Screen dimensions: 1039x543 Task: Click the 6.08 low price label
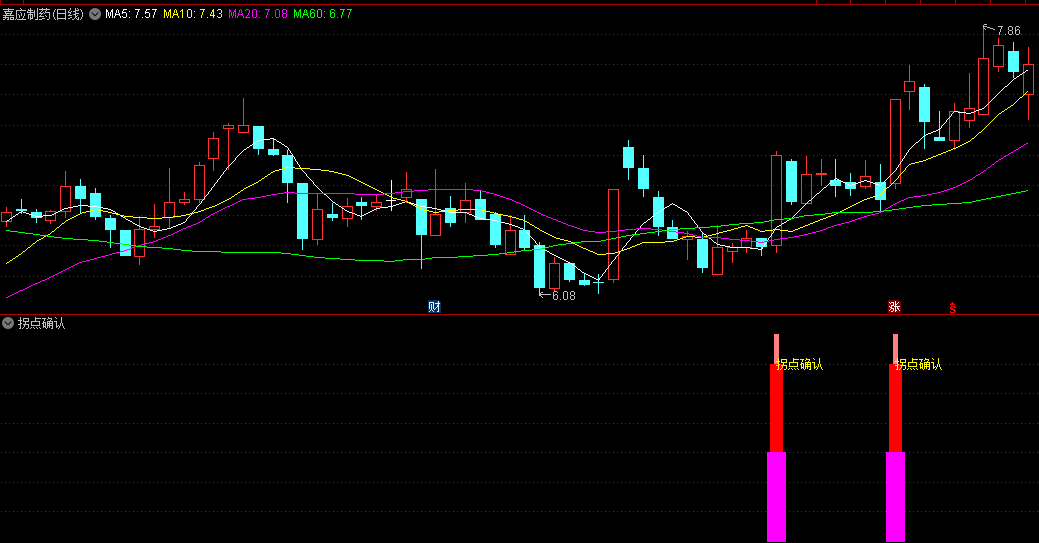click(x=563, y=296)
